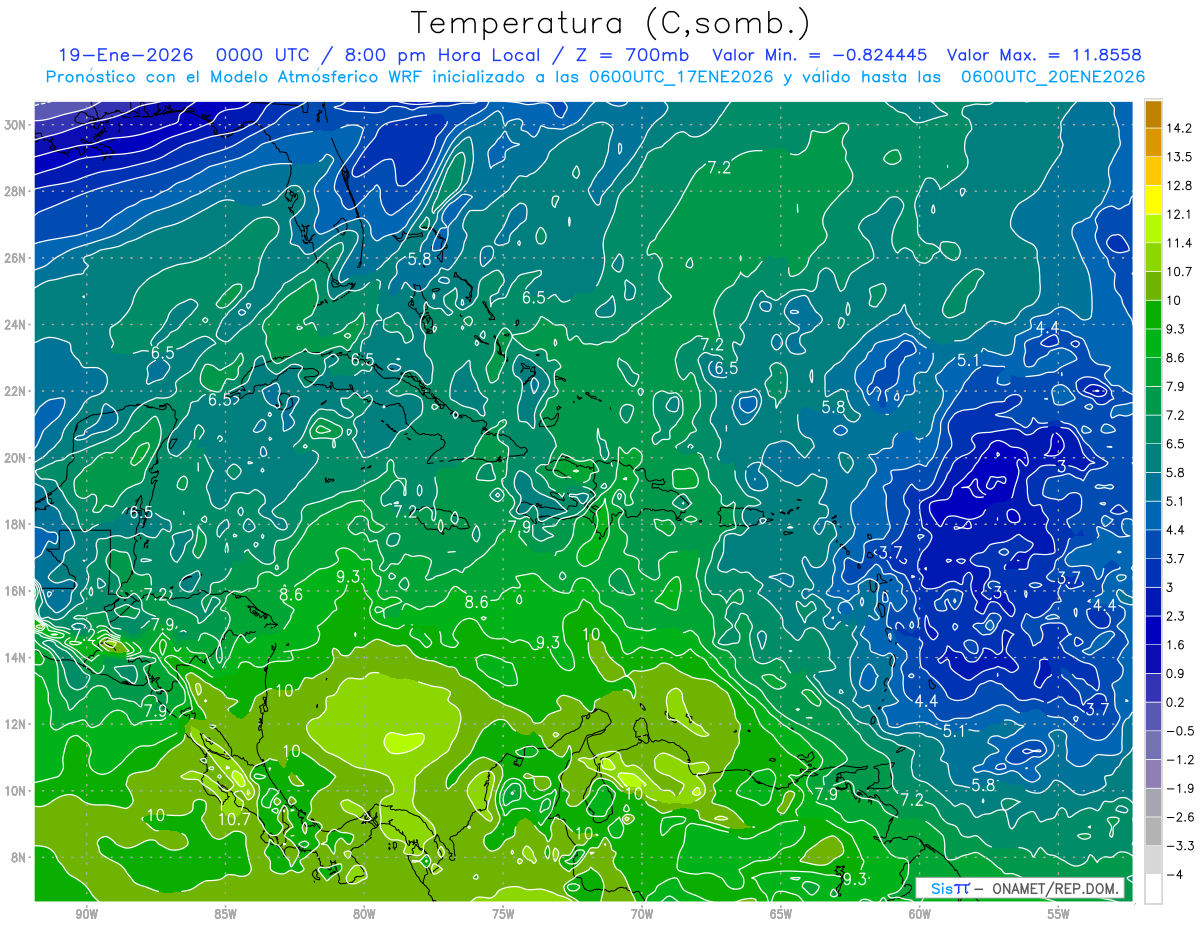Click the "-2.6" color bar label

[1179, 817]
